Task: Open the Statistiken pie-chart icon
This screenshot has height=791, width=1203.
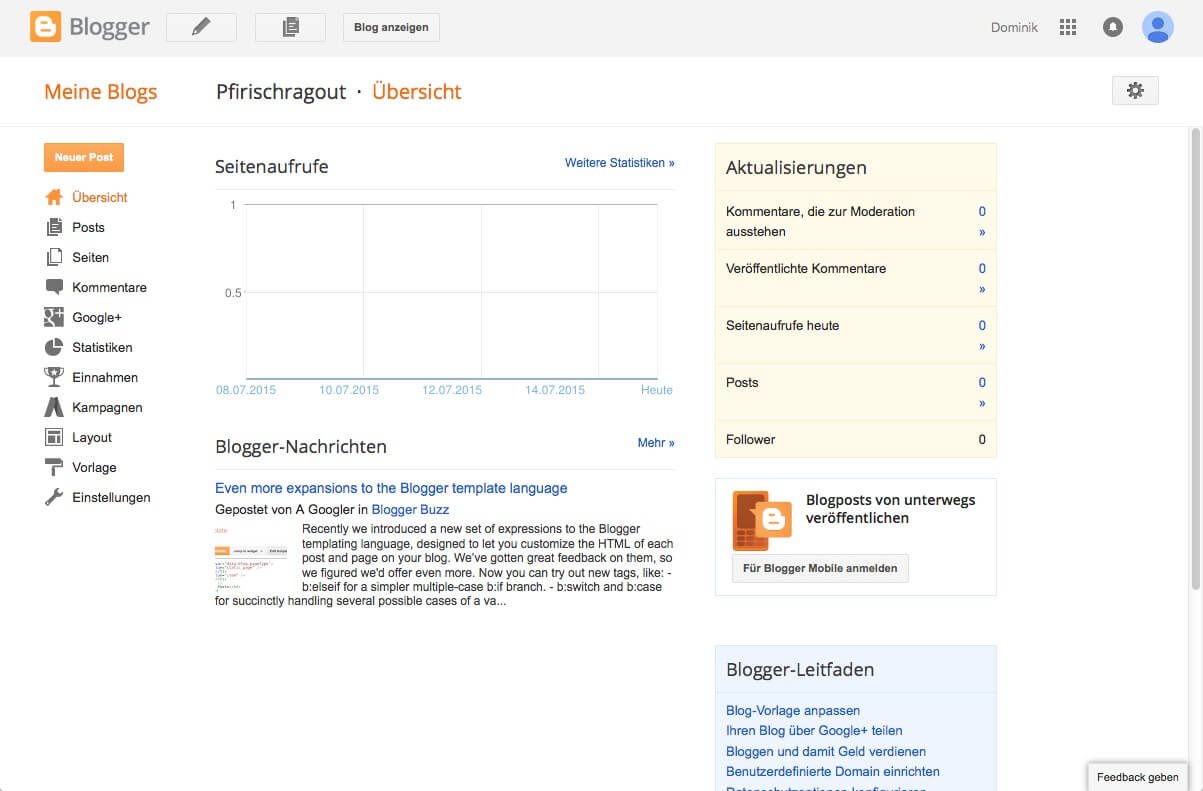Action: [x=52, y=347]
